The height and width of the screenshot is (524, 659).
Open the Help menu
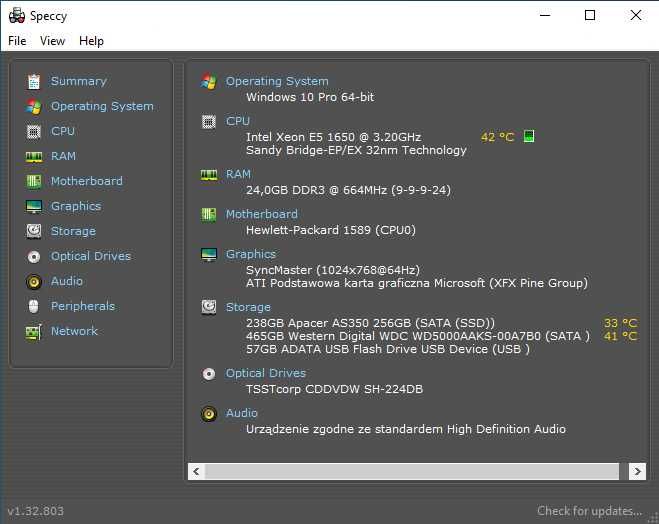91,41
